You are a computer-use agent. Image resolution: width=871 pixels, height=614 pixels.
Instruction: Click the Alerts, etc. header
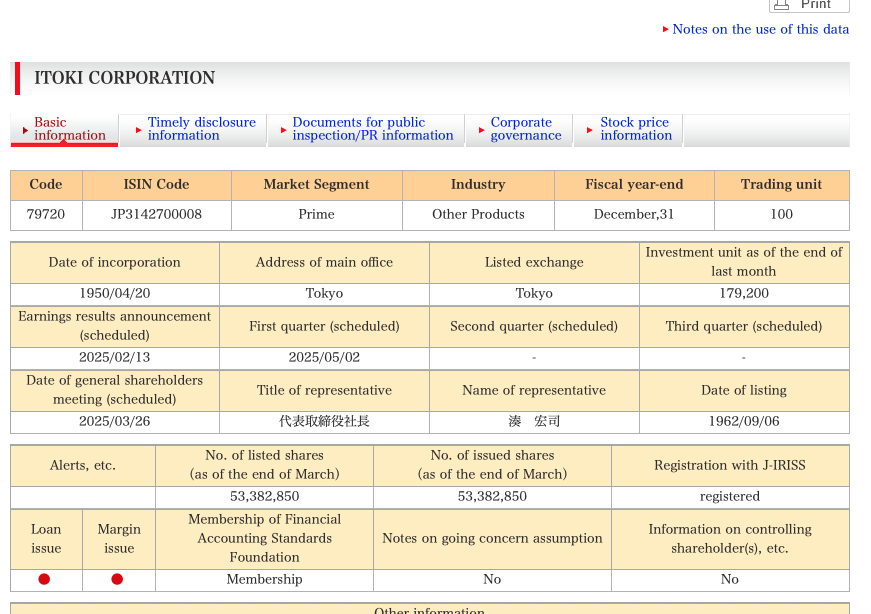(83, 466)
